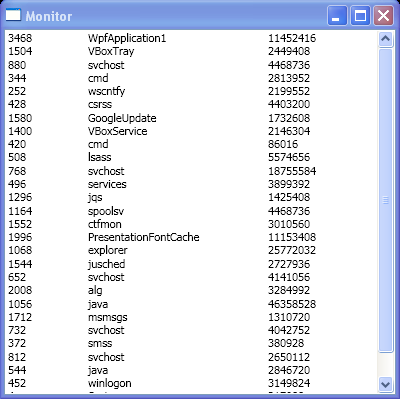Click the alg process name
This screenshot has height=399, width=400.
[95, 290]
